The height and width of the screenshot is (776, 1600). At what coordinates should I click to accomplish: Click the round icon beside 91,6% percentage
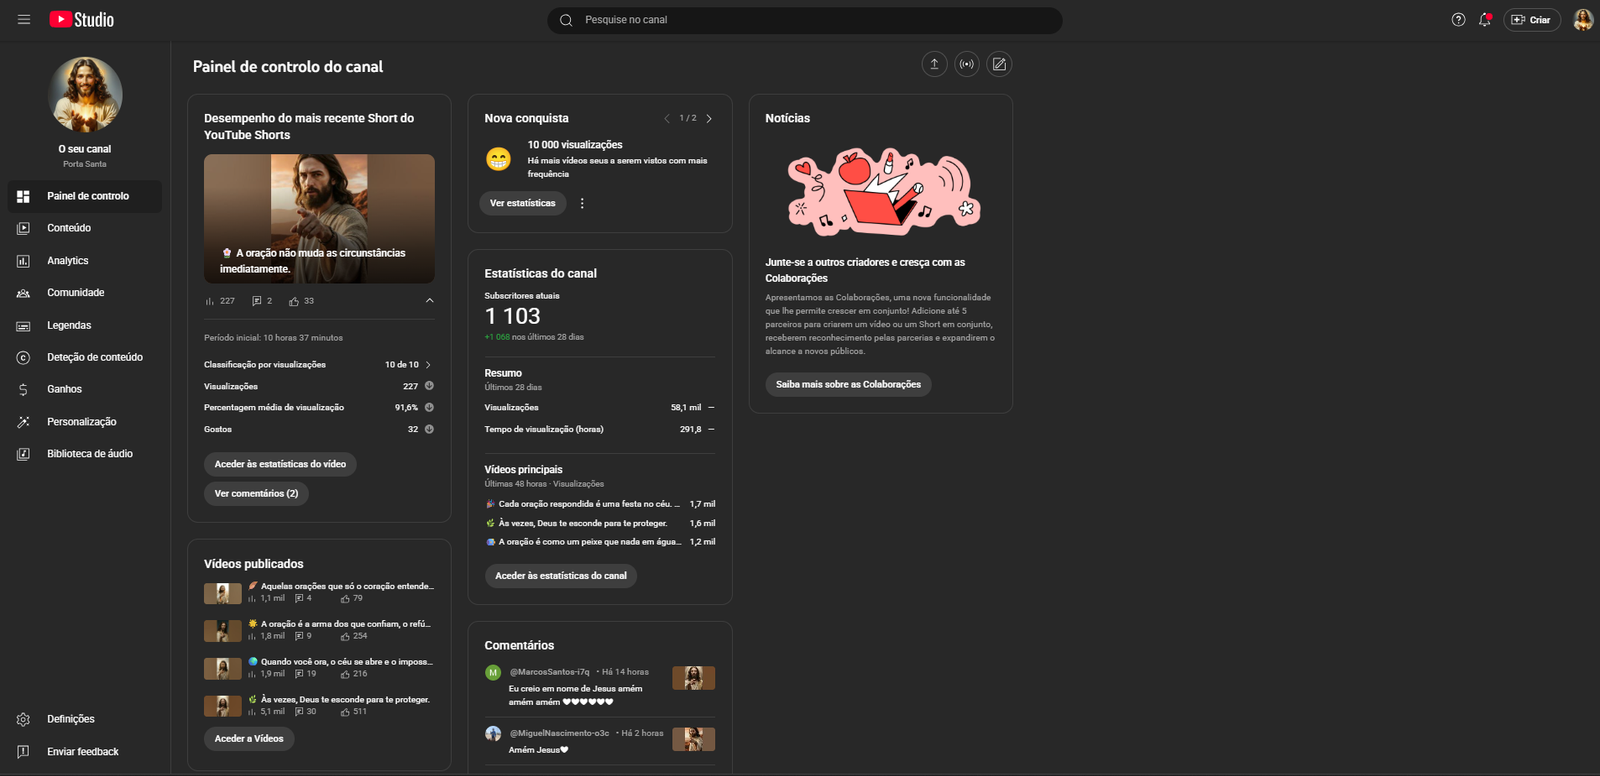(429, 407)
